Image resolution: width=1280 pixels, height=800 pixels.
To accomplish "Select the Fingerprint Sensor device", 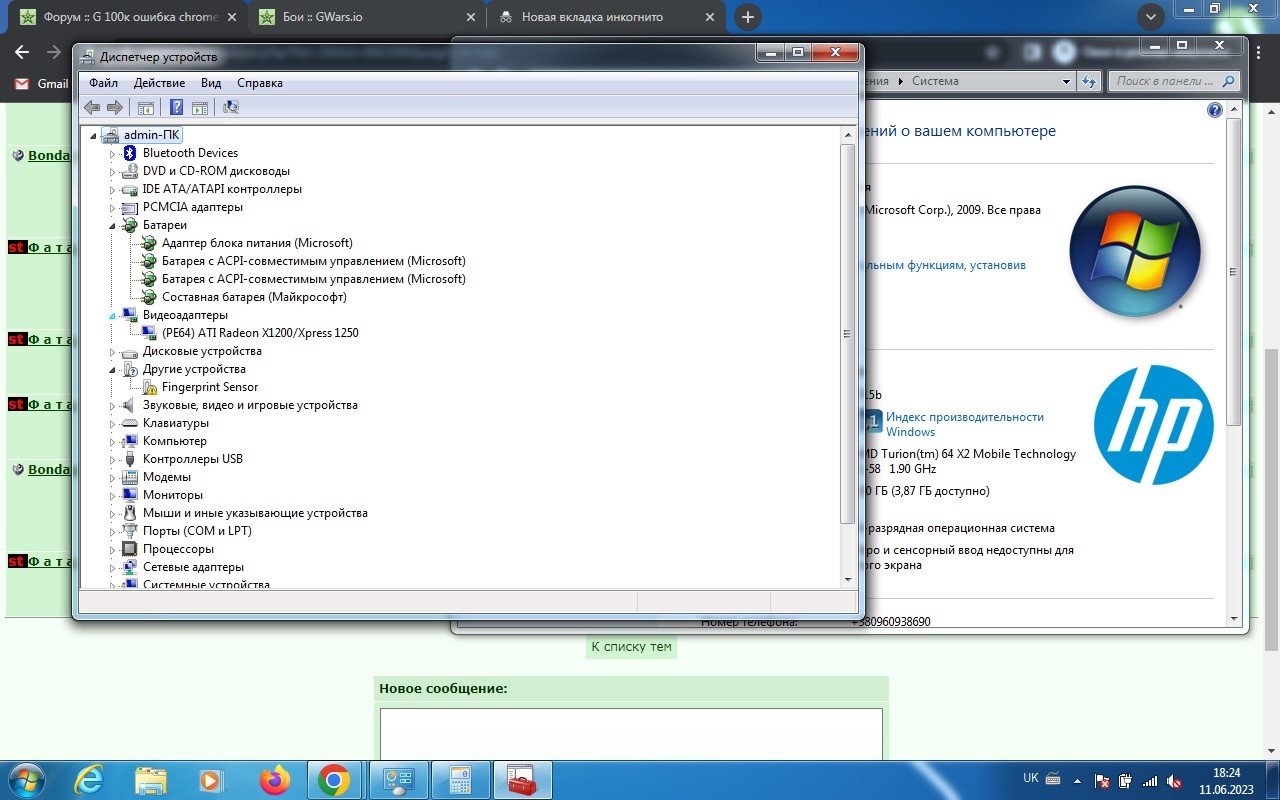I will pos(210,387).
